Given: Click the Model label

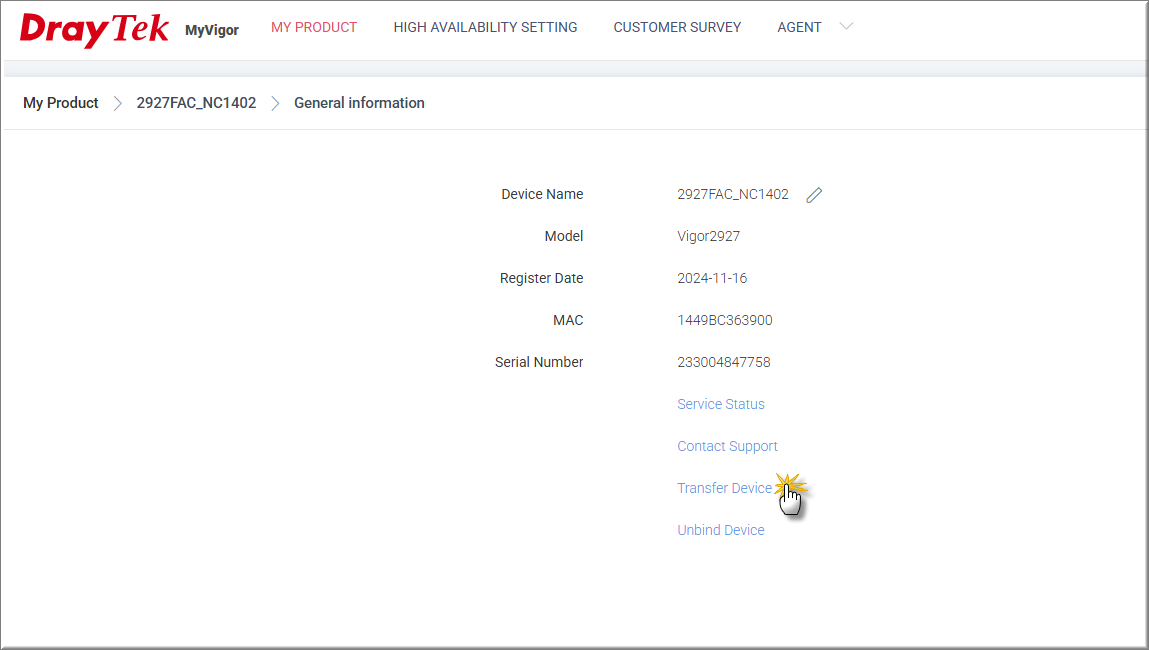Looking at the screenshot, I should [564, 236].
